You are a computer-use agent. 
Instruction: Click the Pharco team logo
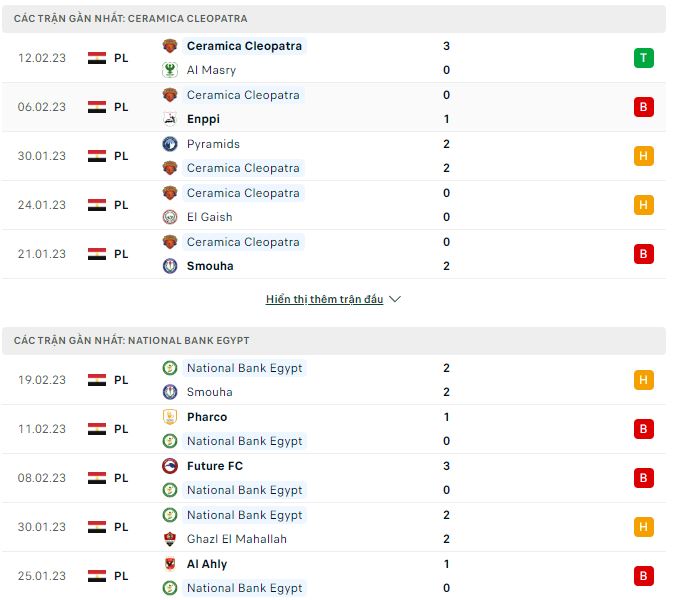[x=170, y=417]
